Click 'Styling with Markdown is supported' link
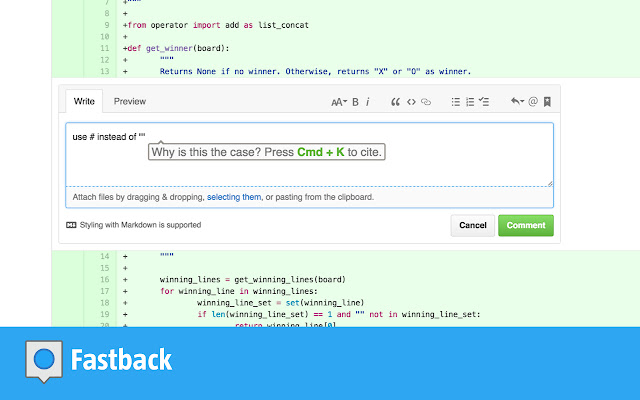This screenshot has height=400, width=640. (140, 225)
